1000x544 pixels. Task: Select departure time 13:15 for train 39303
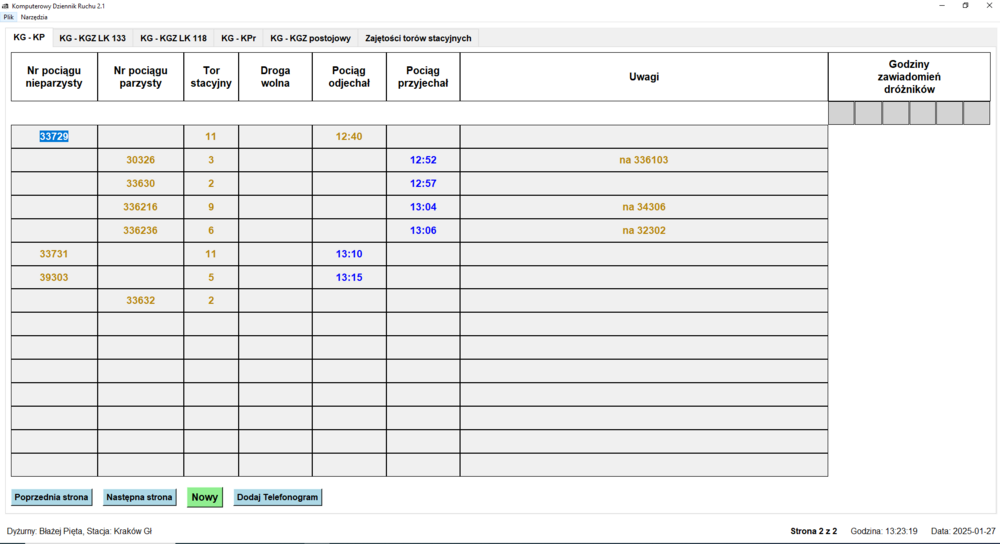click(349, 277)
